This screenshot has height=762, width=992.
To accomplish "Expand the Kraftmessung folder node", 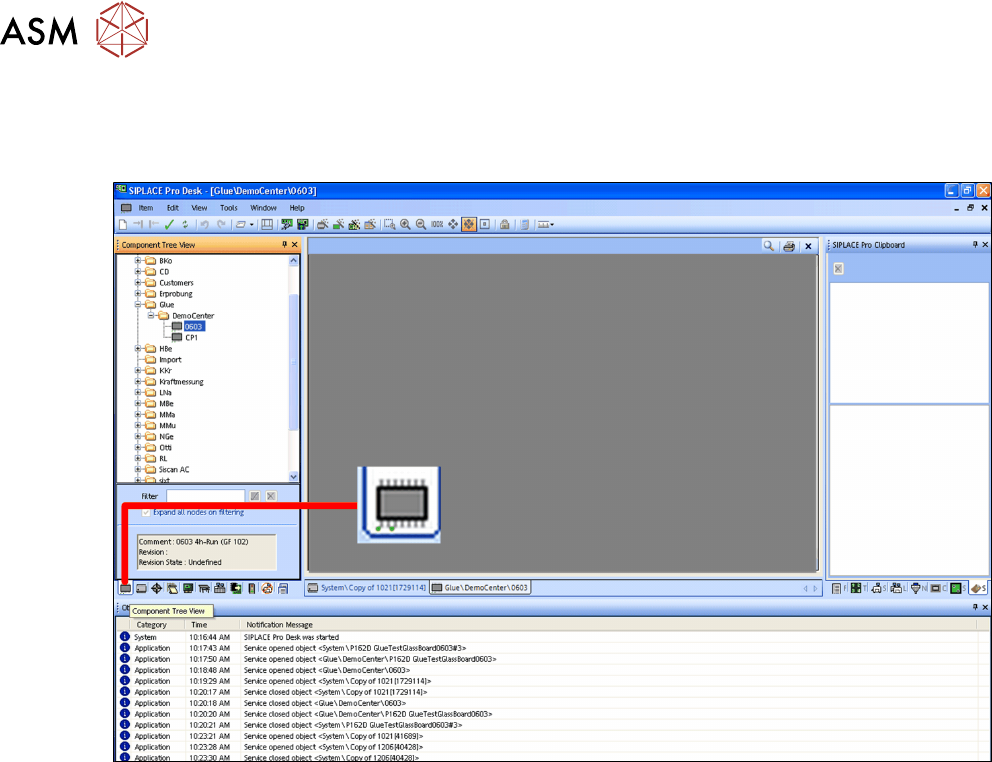I will click(138, 382).
